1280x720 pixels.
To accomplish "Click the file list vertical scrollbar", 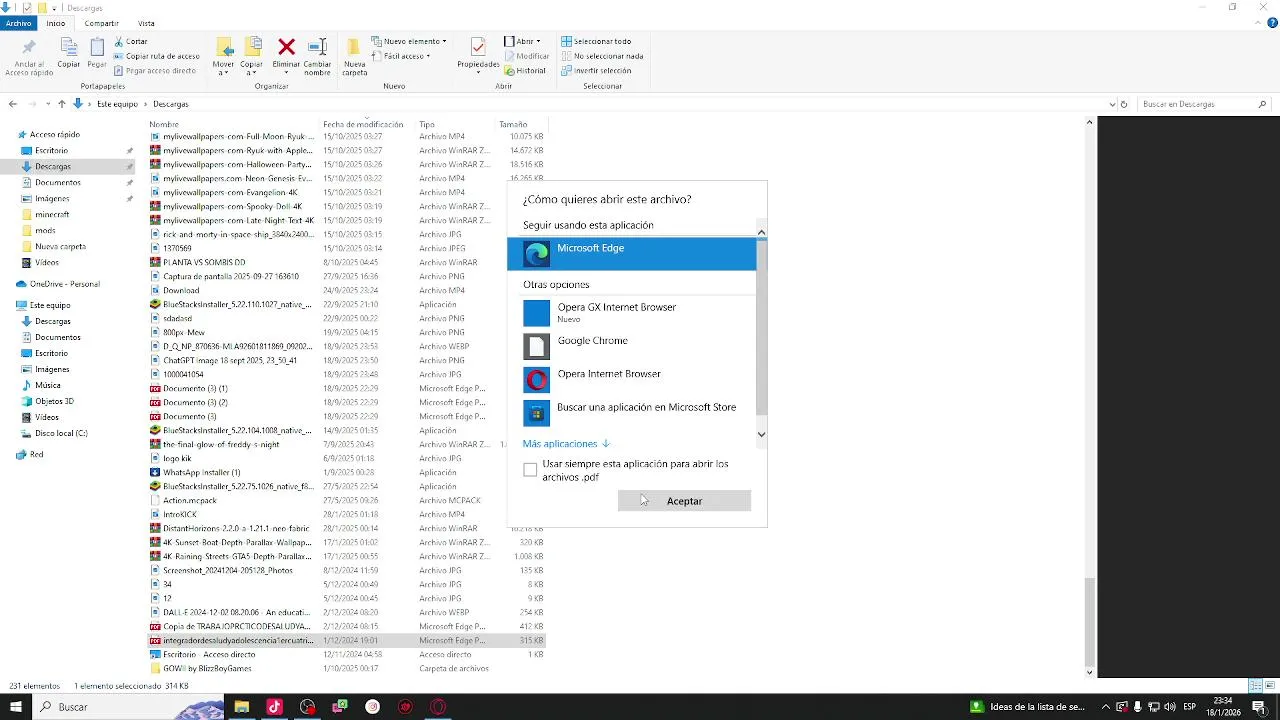I will click(x=1090, y=621).
